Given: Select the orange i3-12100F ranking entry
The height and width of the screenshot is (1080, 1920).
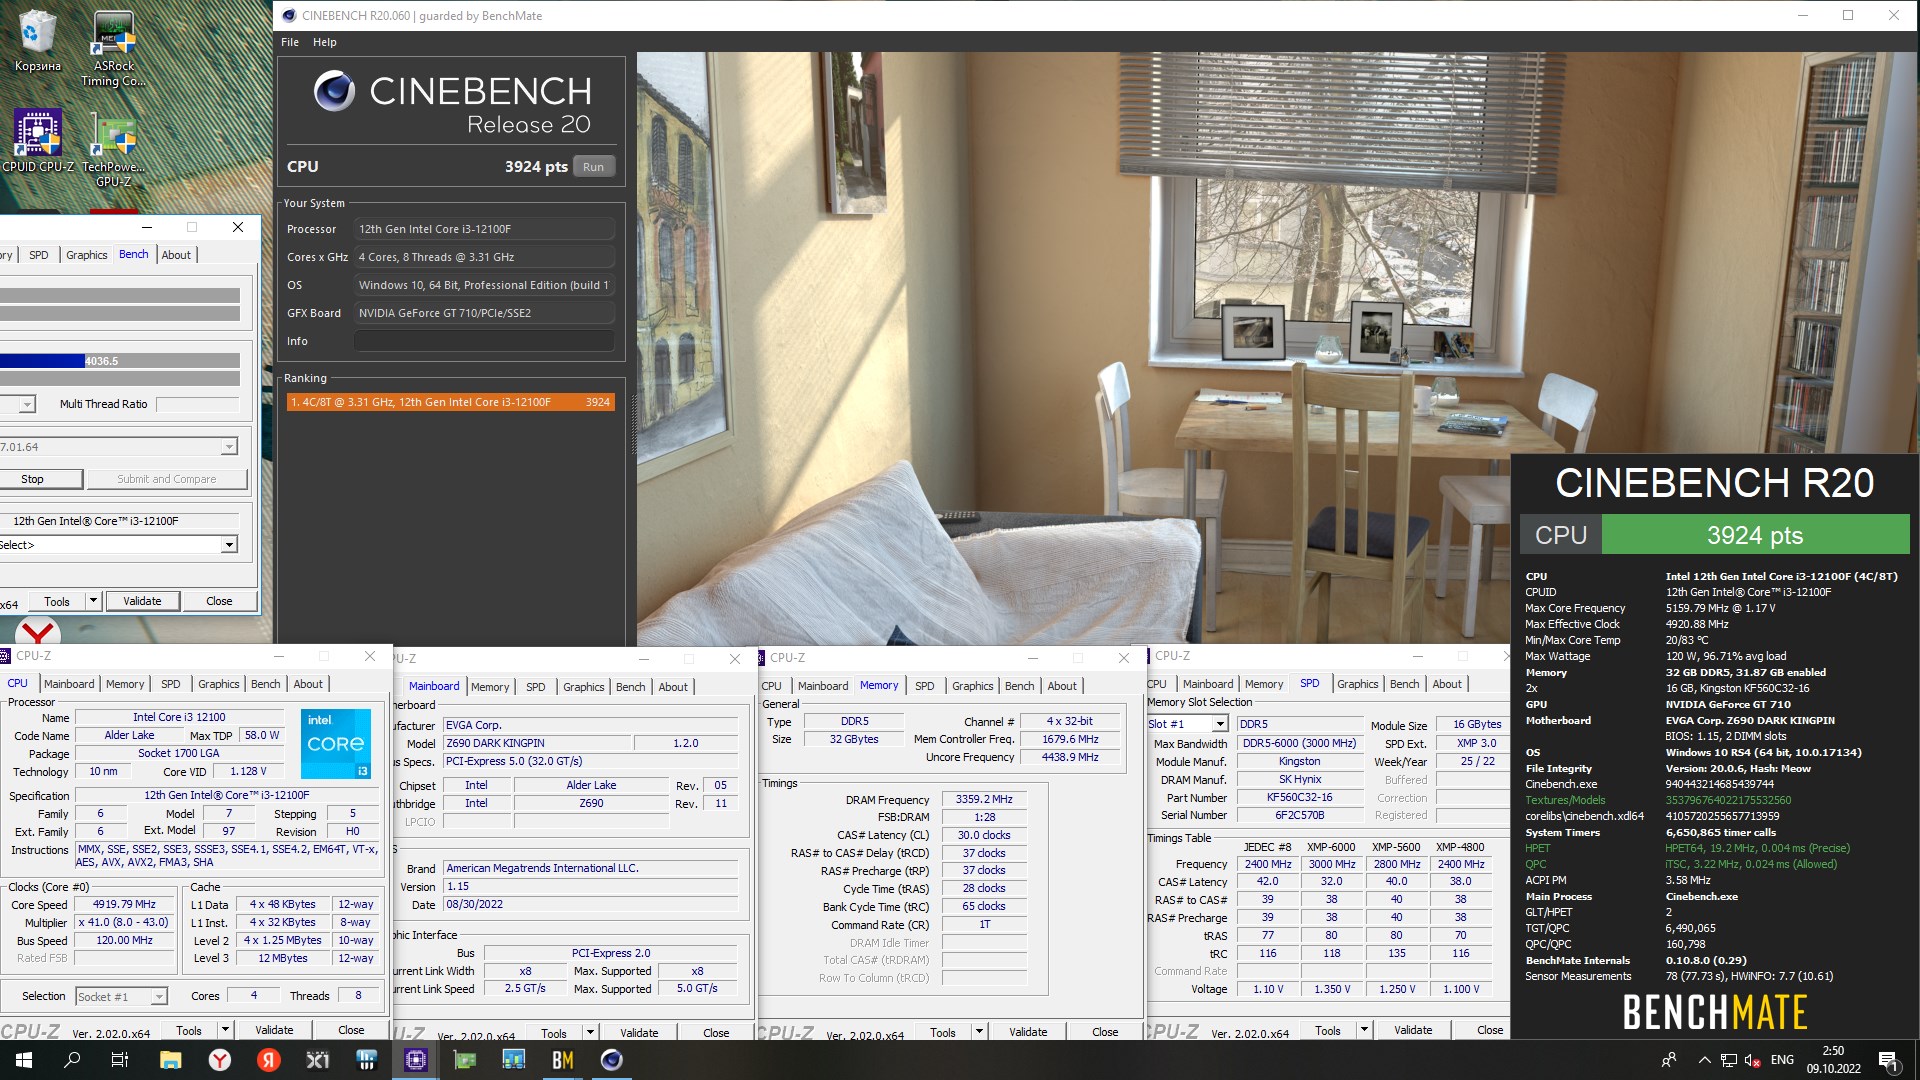Looking at the screenshot, I should click(450, 402).
